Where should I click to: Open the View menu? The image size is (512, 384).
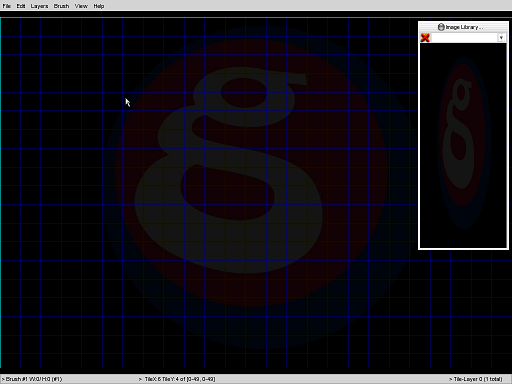81,6
